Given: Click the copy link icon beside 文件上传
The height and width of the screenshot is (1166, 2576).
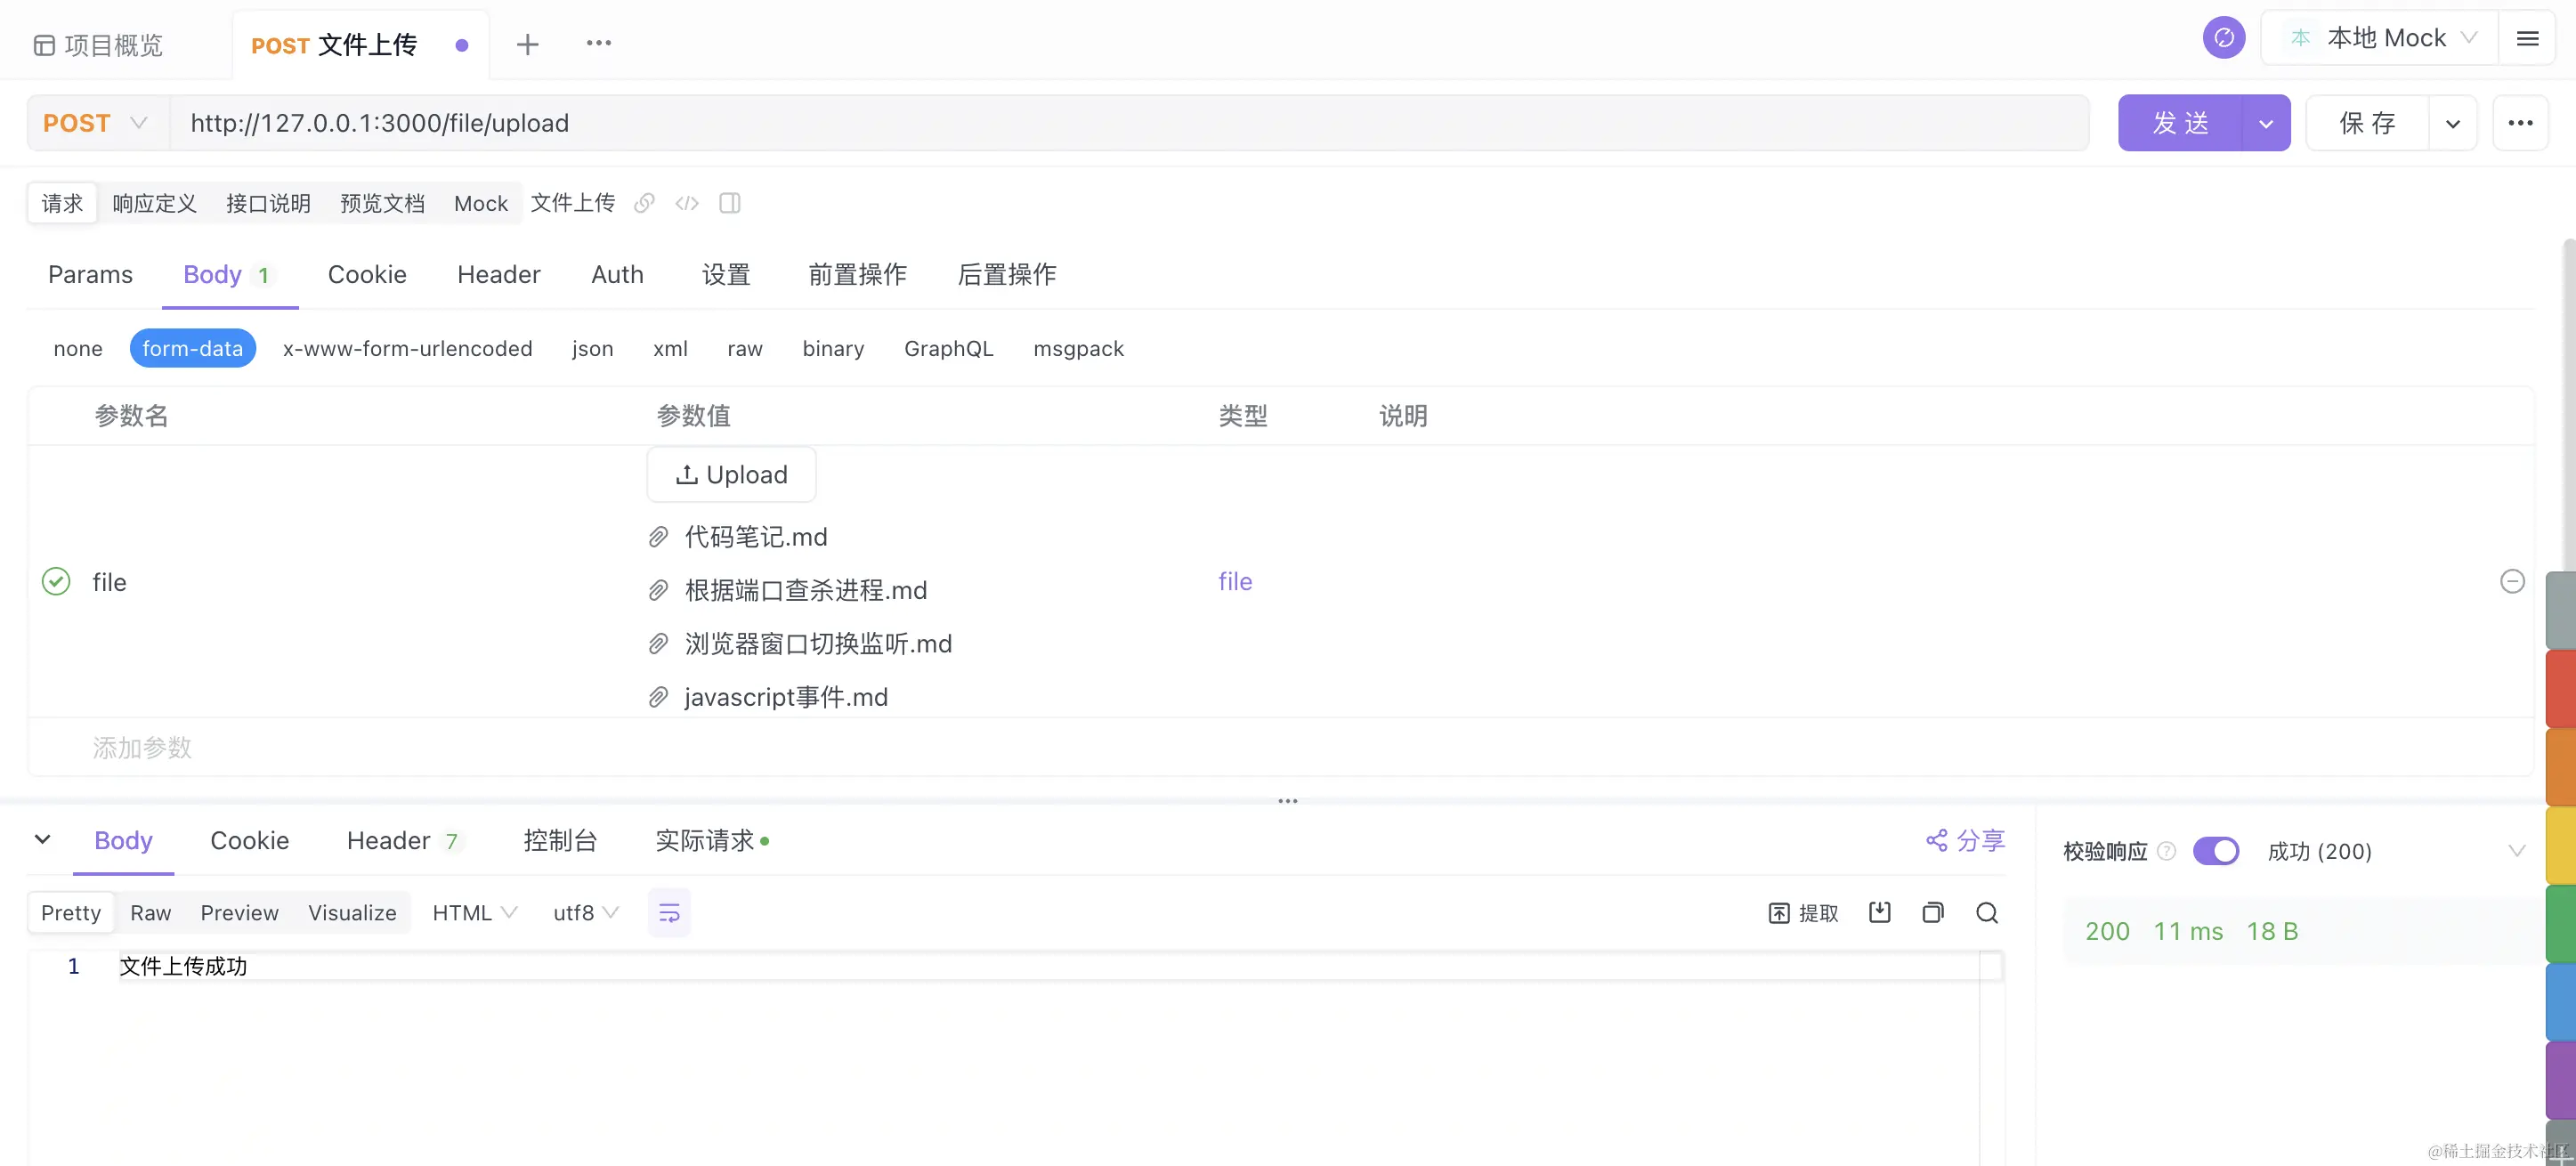Looking at the screenshot, I should [x=644, y=203].
